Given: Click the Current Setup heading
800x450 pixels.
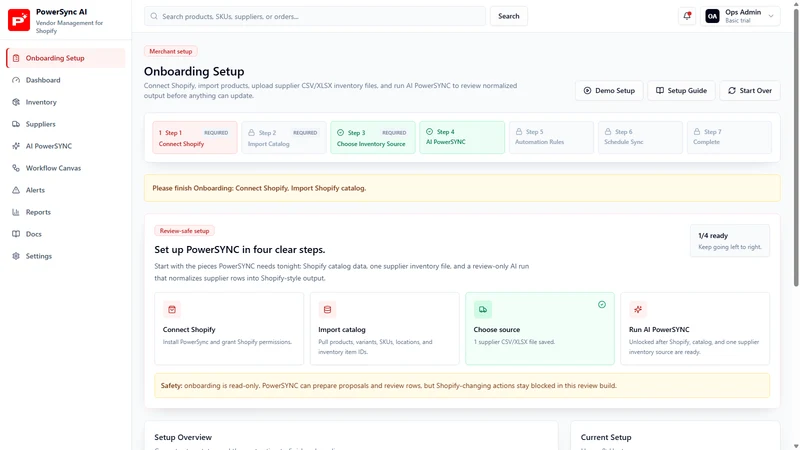Looking at the screenshot, I should [606, 437].
